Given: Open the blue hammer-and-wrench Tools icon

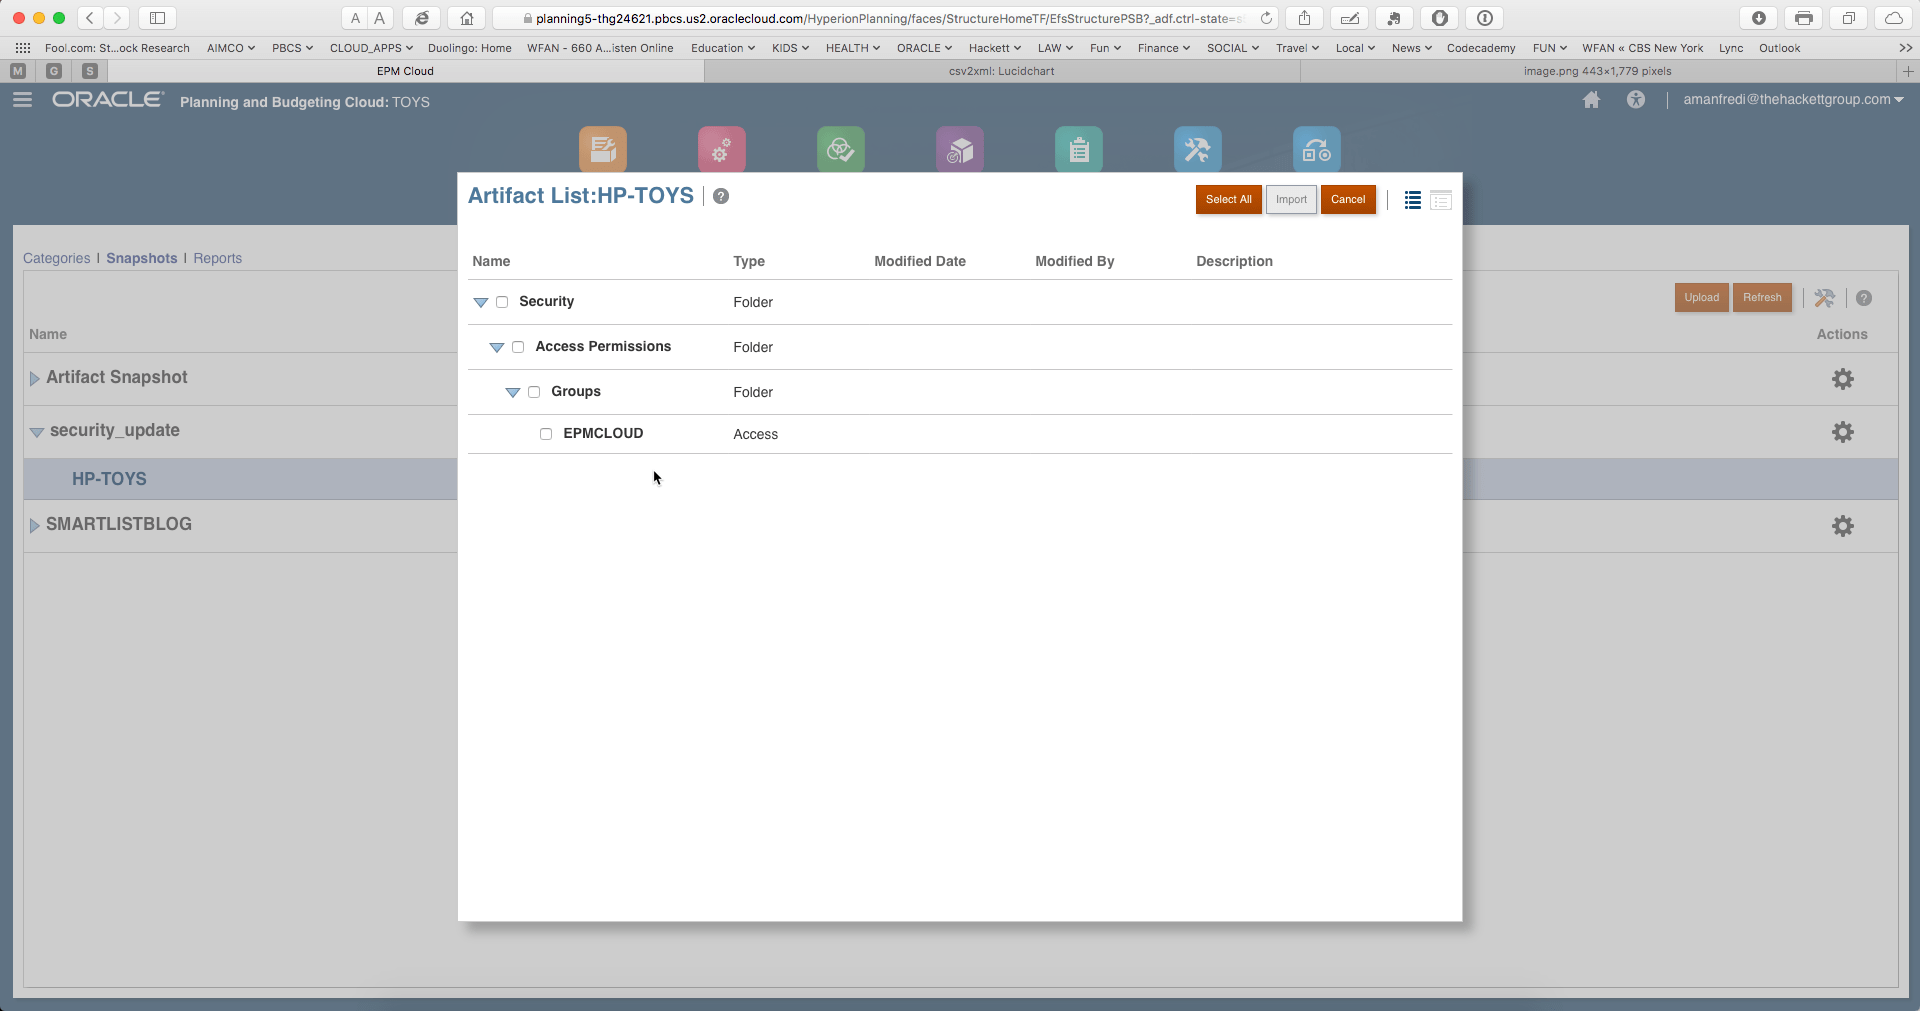Looking at the screenshot, I should pos(1198,150).
